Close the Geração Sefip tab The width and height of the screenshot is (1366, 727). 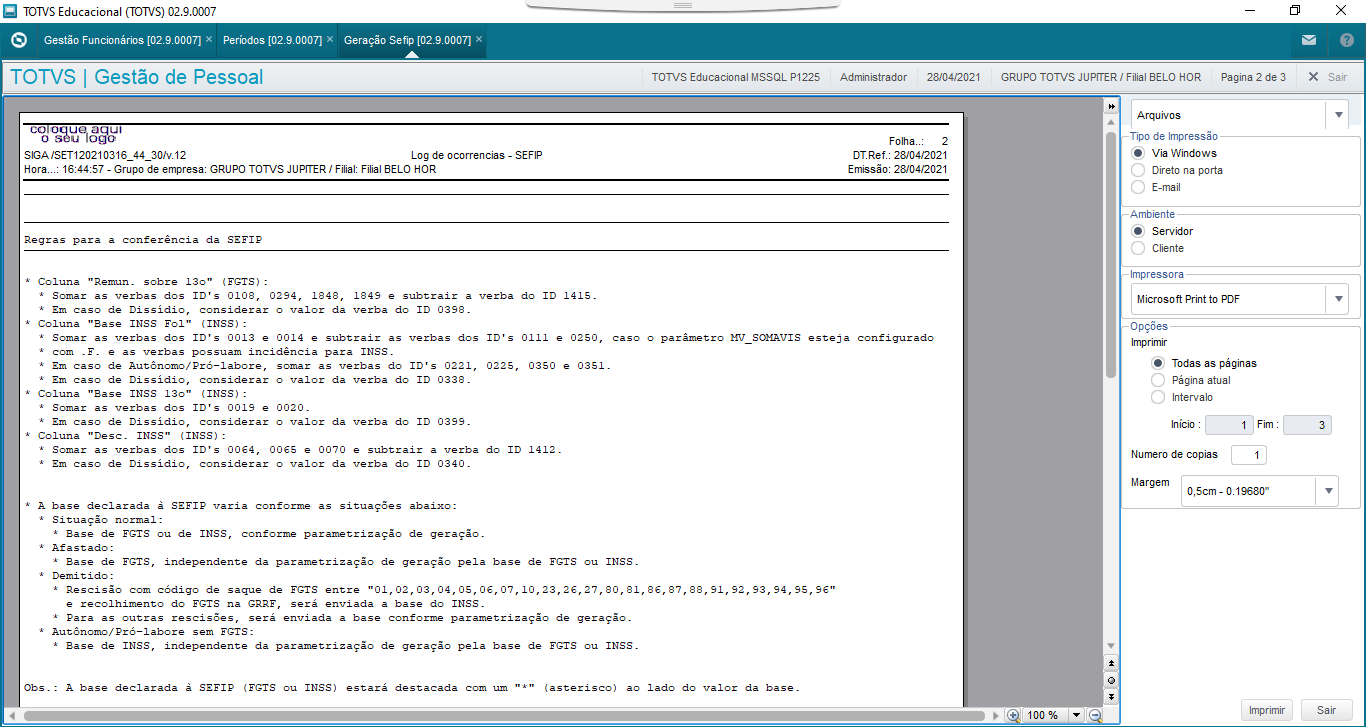click(479, 40)
